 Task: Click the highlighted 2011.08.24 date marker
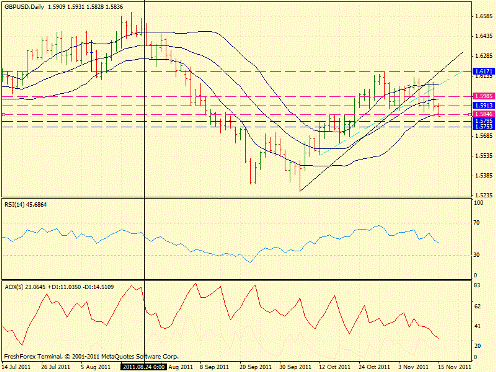pyautogui.click(x=144, y=367)
